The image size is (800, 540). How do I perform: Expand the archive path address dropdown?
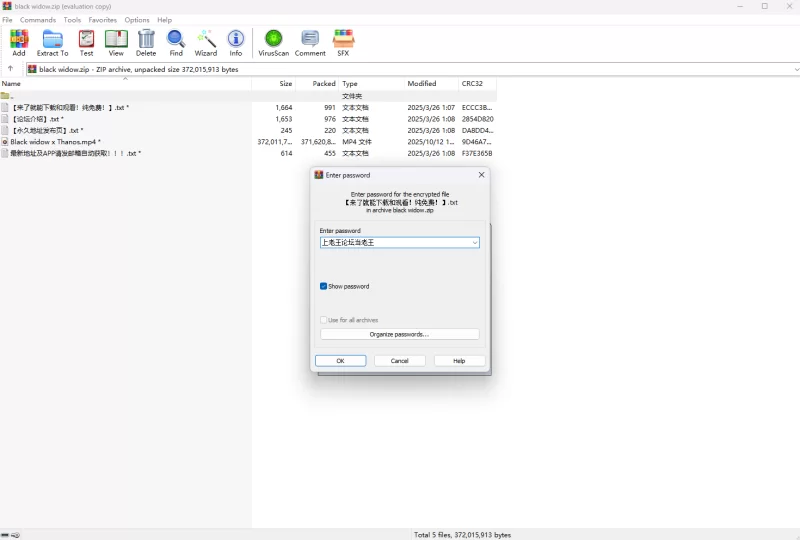point(795,69)
